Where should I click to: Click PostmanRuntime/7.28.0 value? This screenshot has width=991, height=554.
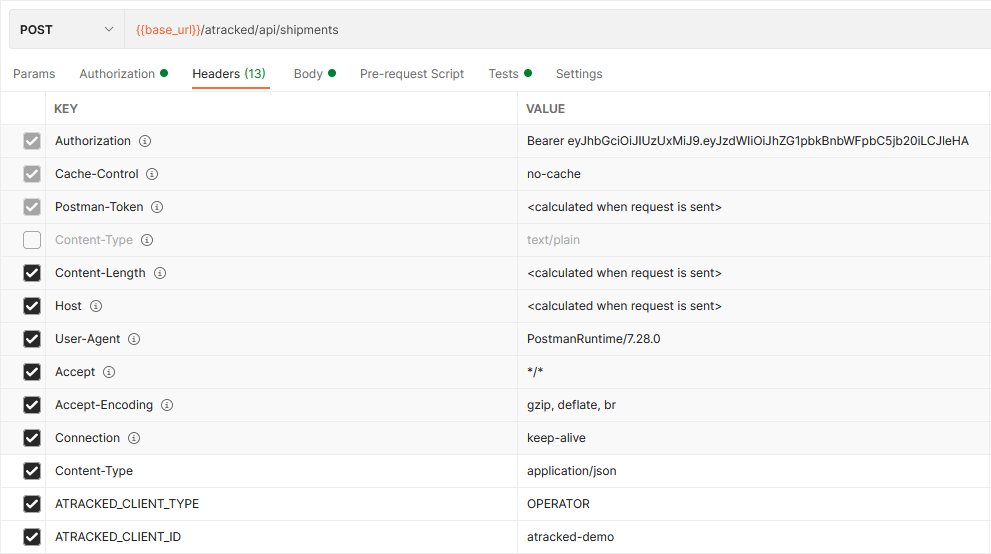point(593,339)
